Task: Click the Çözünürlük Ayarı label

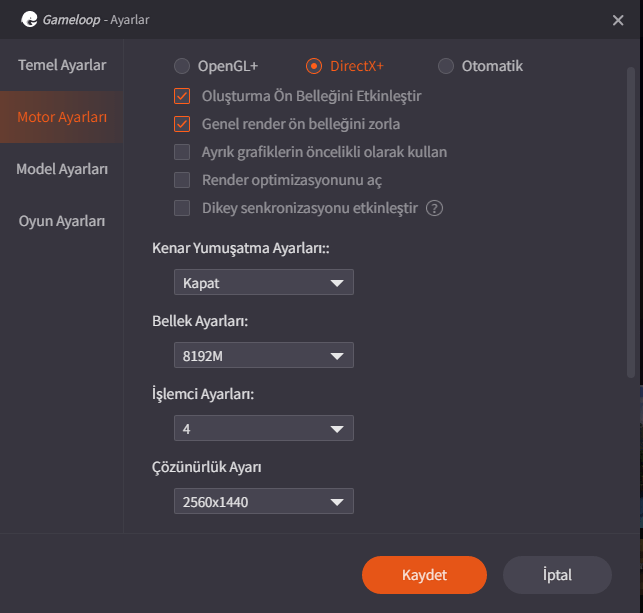Action: pos(207,467)
